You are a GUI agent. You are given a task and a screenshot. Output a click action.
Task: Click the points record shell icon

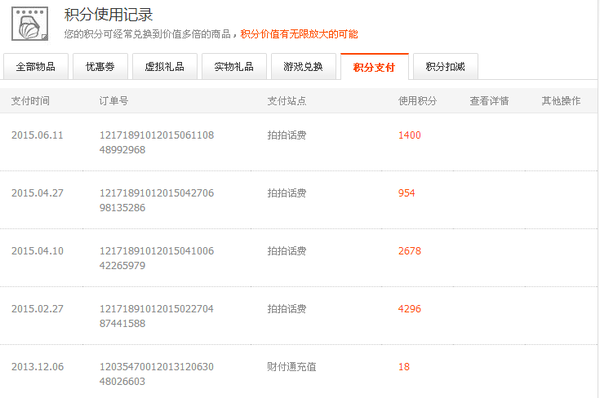tap(30, 24)
